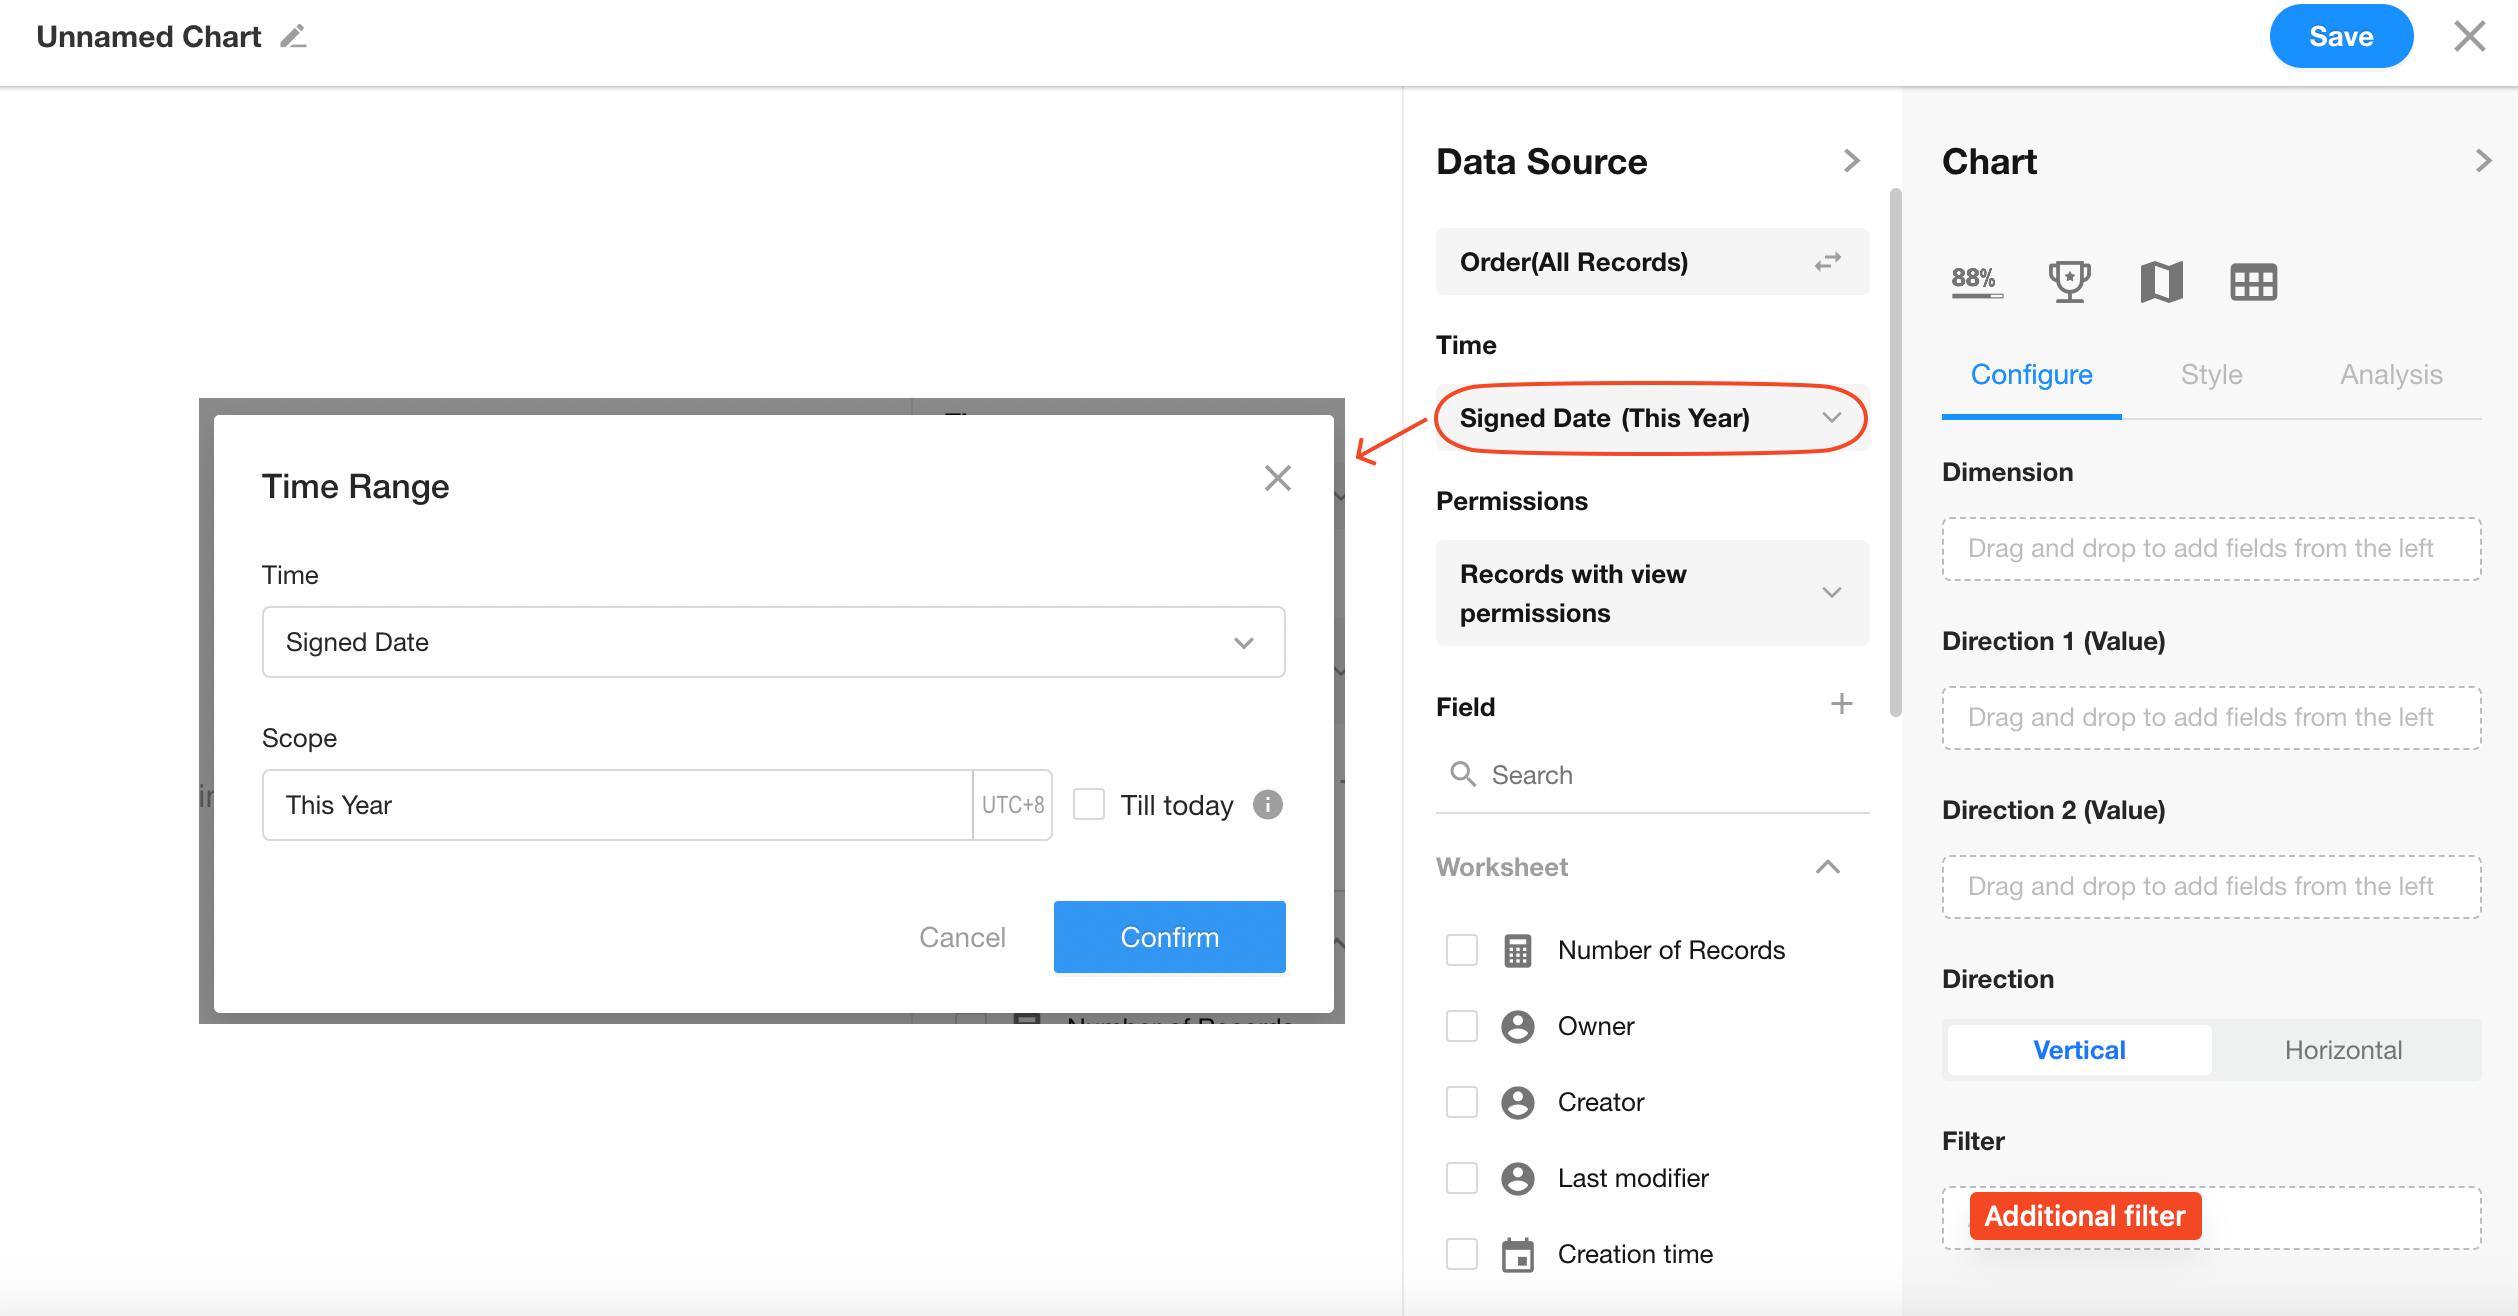
Task: Click the Save button
Action: 2340,37
